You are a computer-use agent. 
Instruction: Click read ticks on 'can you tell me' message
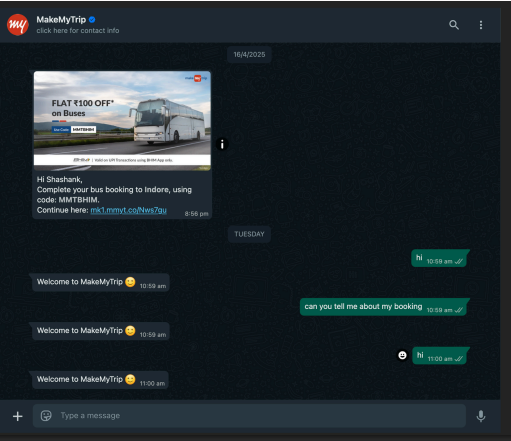click(459, 310)
